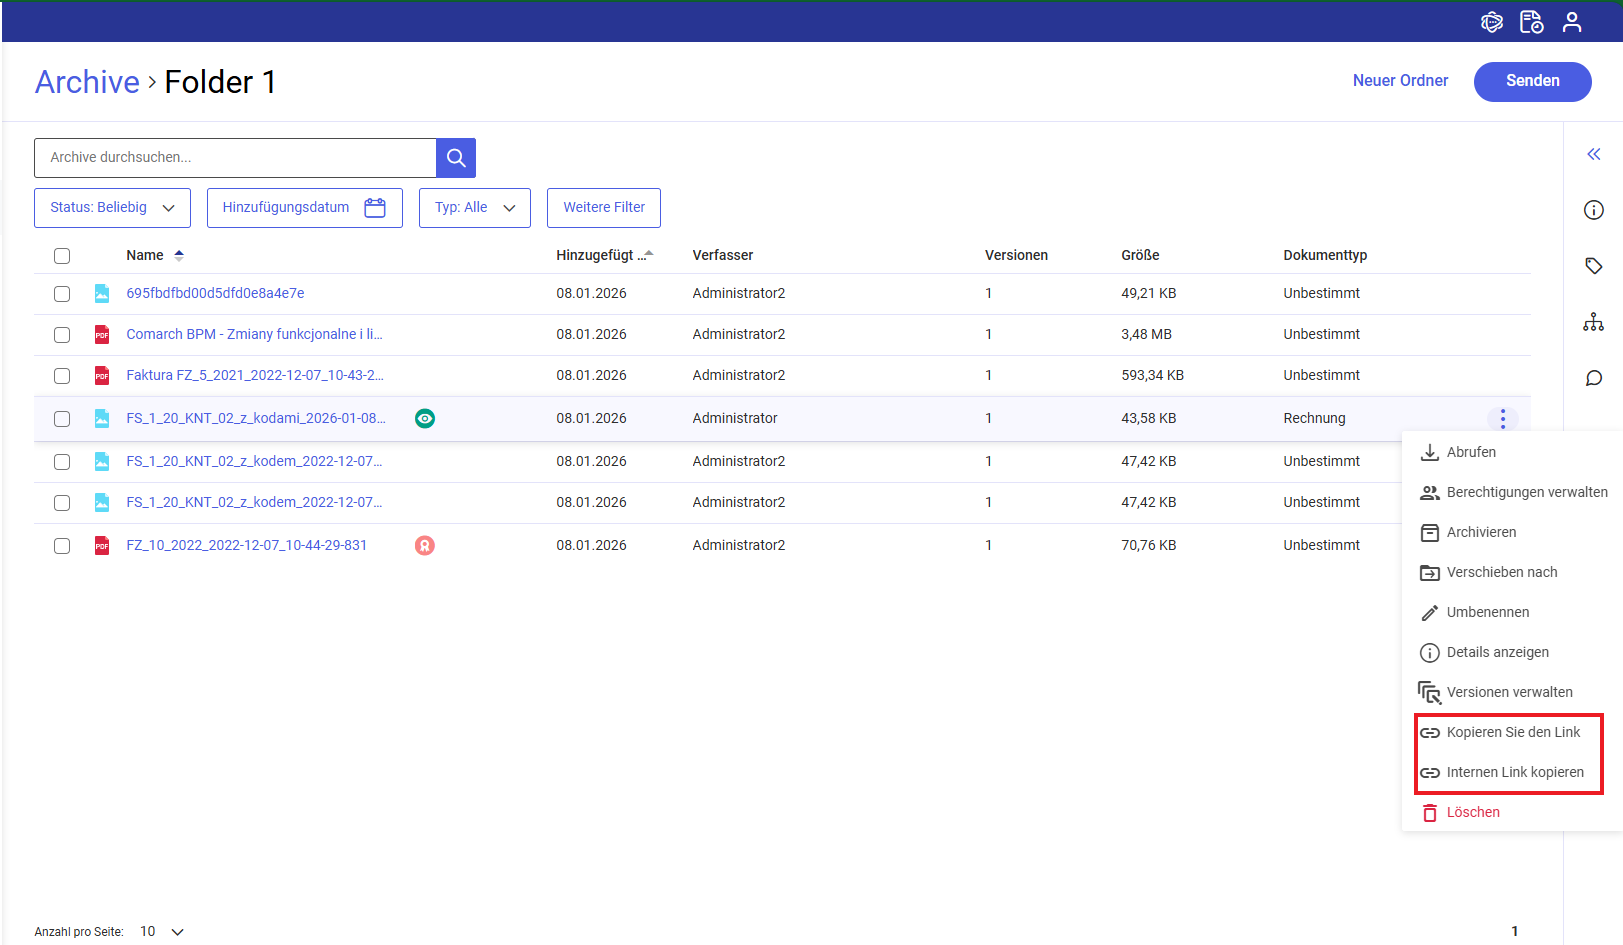Click the magnifier search button
1623x945 pixels.
pos(456,158)
